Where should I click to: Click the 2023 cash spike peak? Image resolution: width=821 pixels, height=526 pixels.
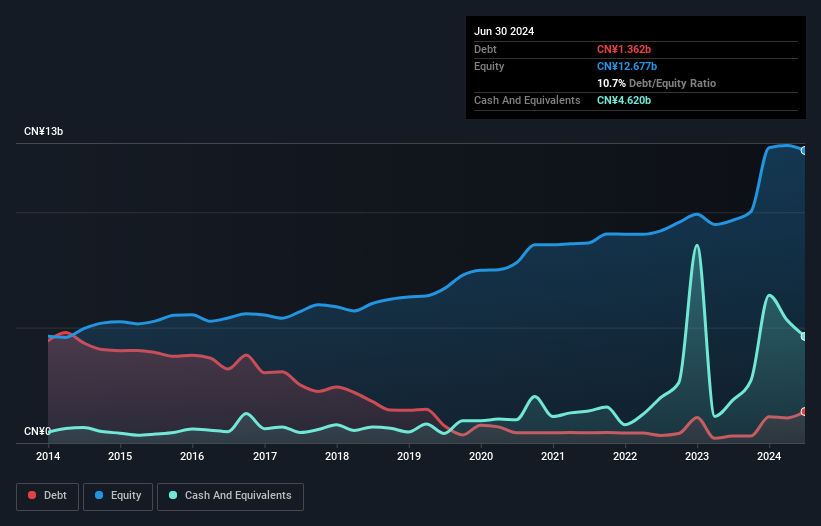coord(696,245)
